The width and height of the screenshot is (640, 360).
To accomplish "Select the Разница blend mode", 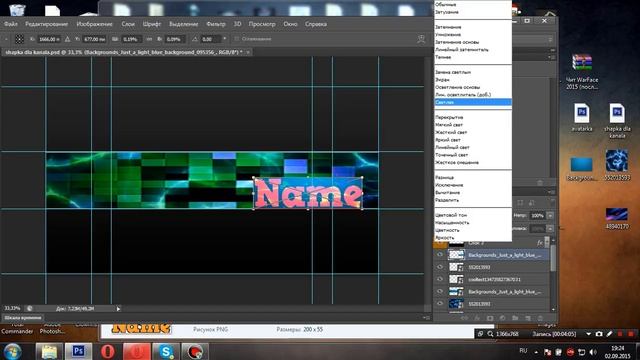I will pos(473,178).
